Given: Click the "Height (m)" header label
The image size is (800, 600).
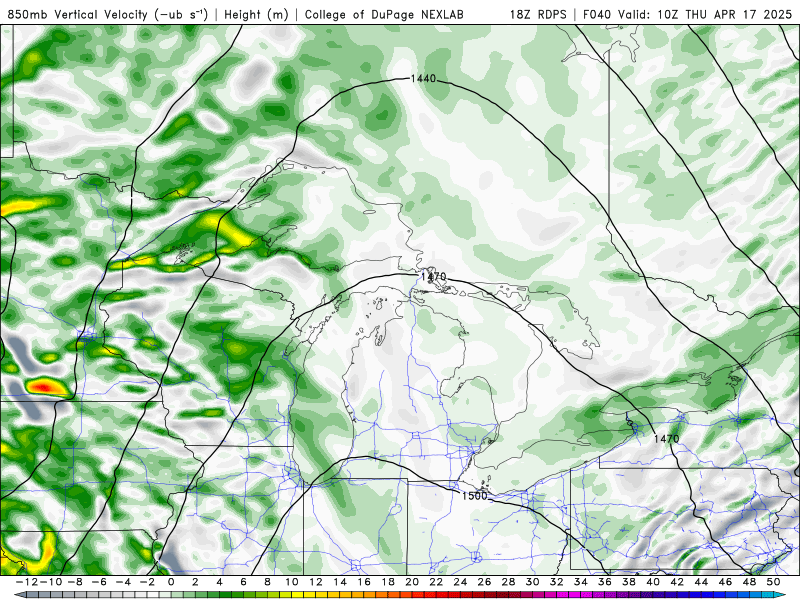Looking at the screenshot, I should (x=256, y=14).
